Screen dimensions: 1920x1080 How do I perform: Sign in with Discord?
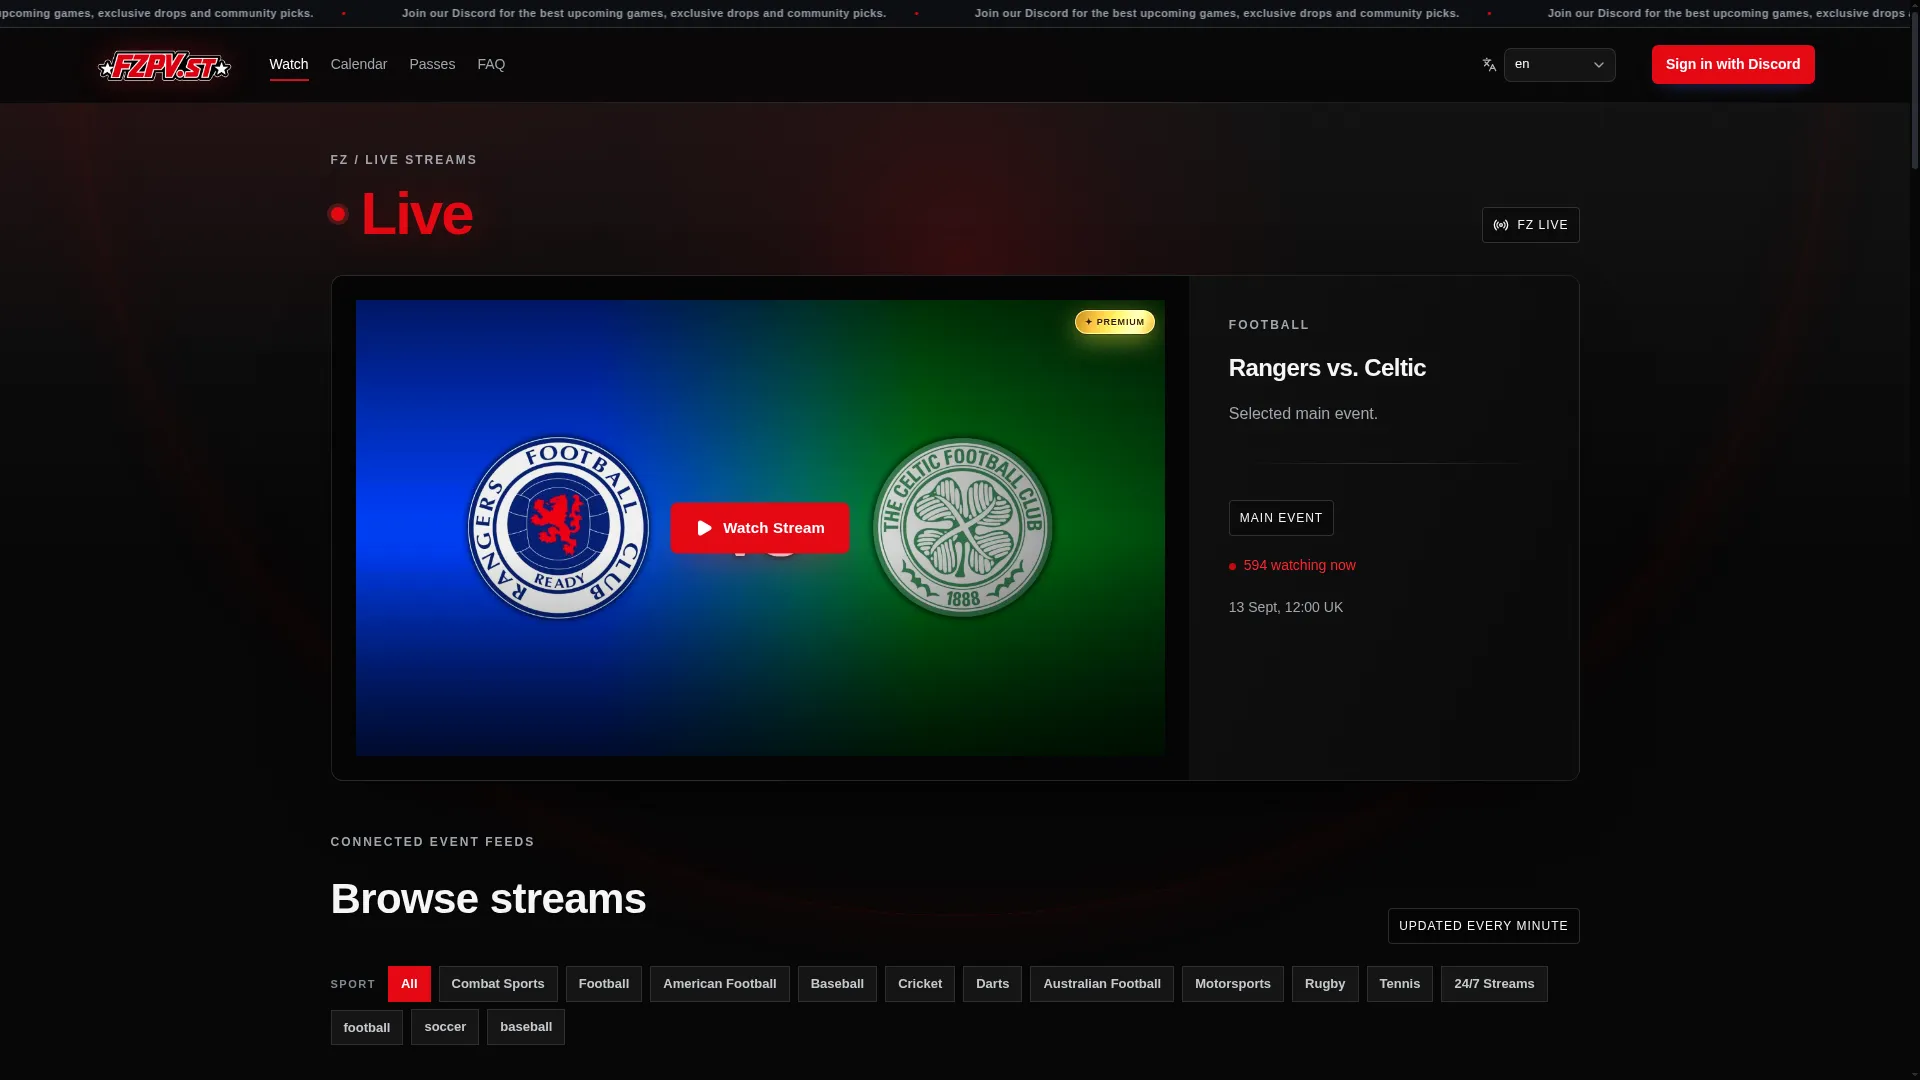pyautogui.click(x=1733, y=64)
